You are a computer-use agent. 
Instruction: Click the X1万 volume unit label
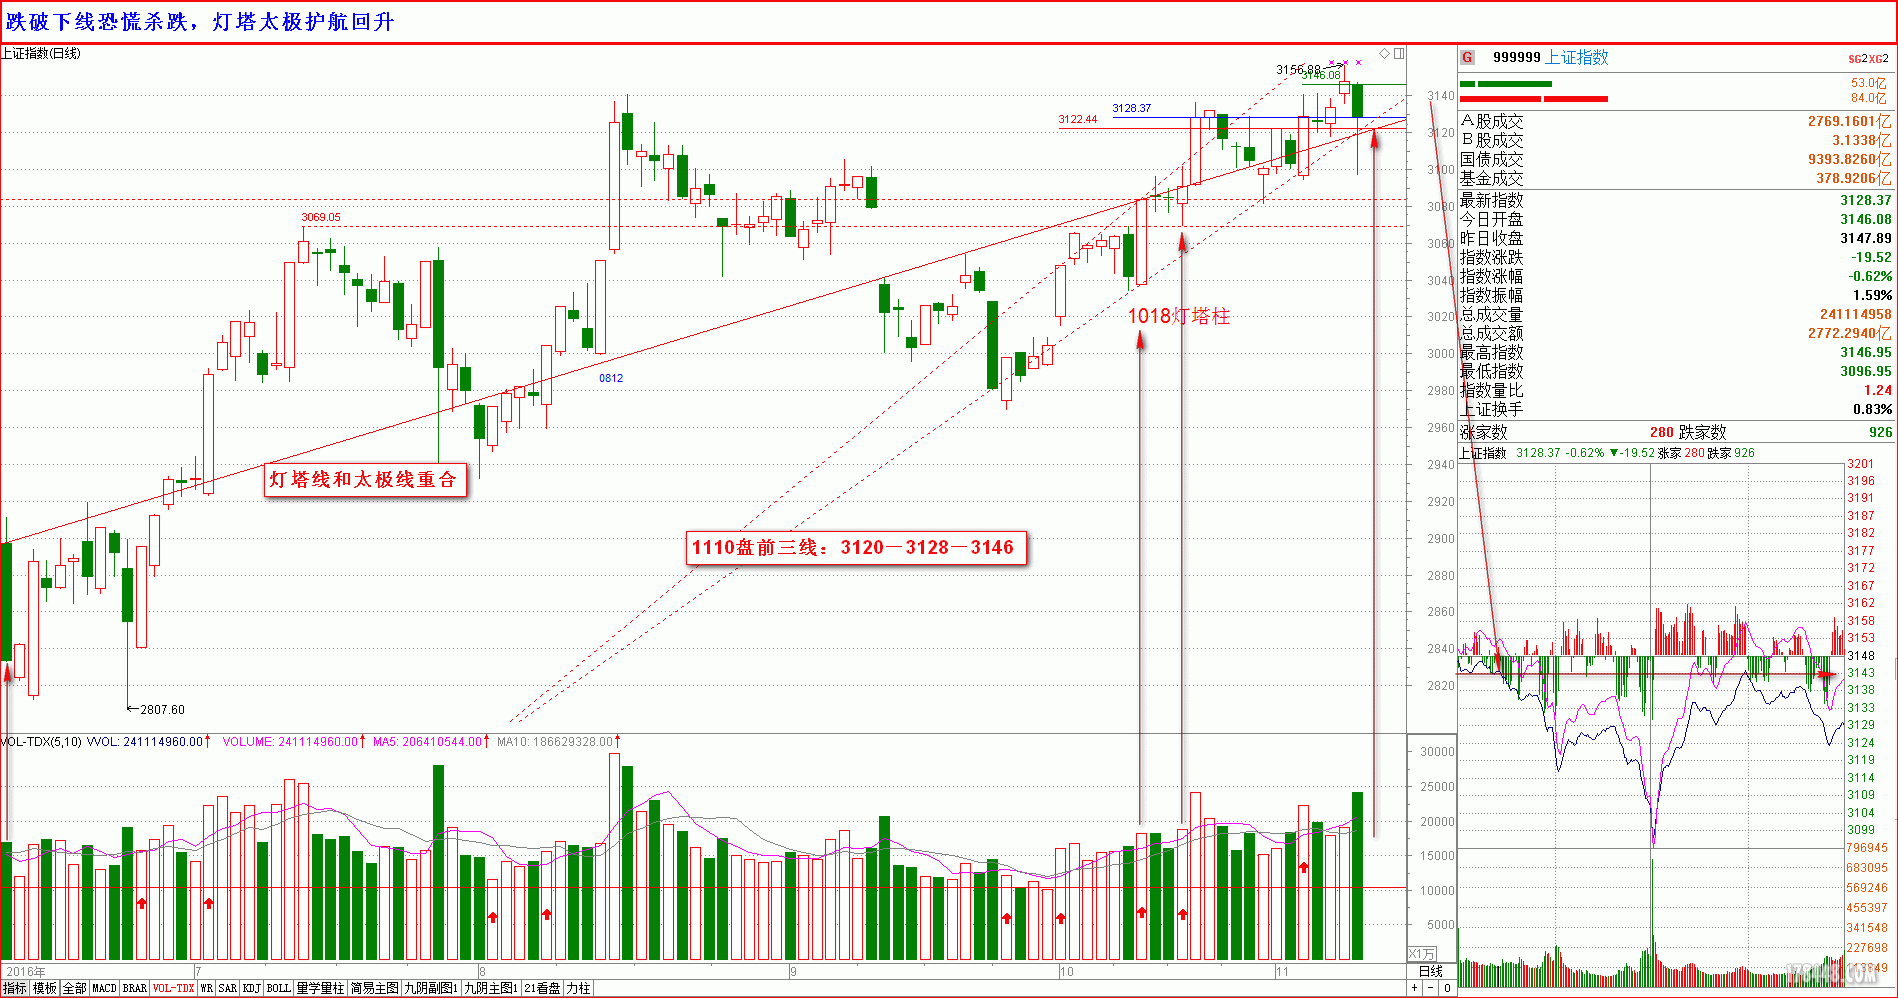[x=1422, y=953]
